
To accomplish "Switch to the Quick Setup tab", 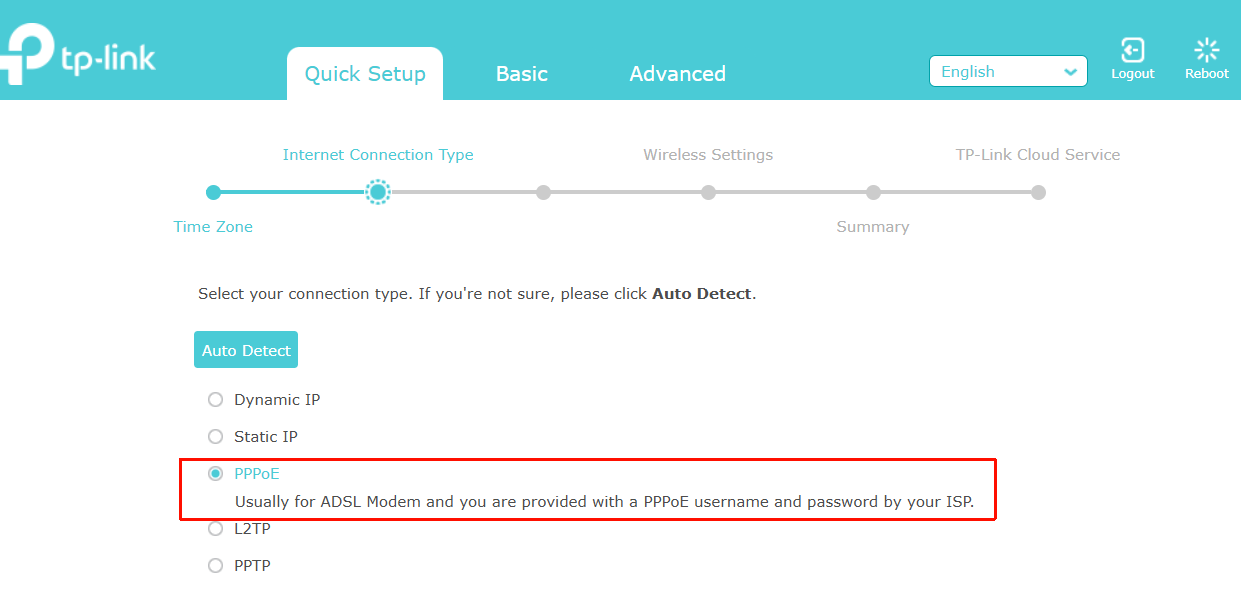I will tap(365, 74).
